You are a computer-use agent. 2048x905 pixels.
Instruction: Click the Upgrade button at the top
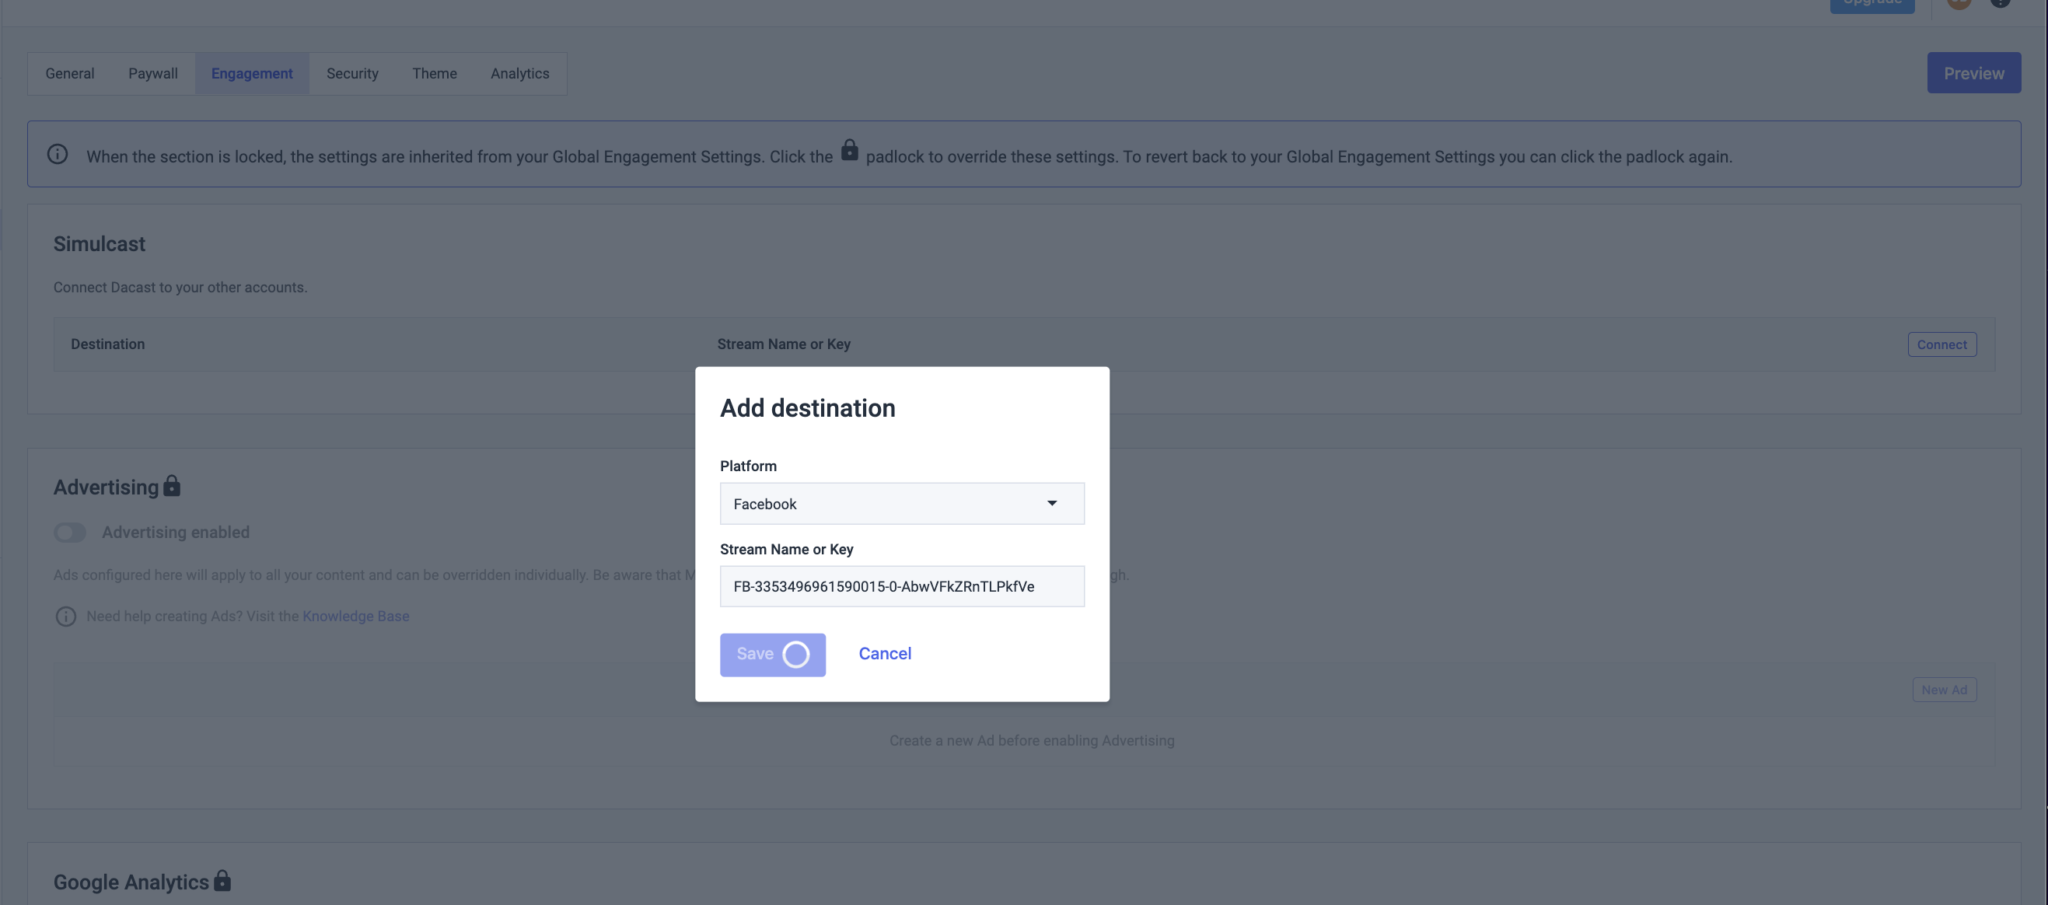(x=1871, y=4)
